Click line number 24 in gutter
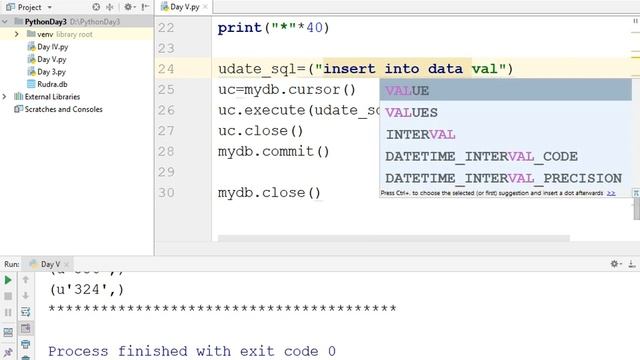Screen dimensions: 640x360 (x=166, y=69)
